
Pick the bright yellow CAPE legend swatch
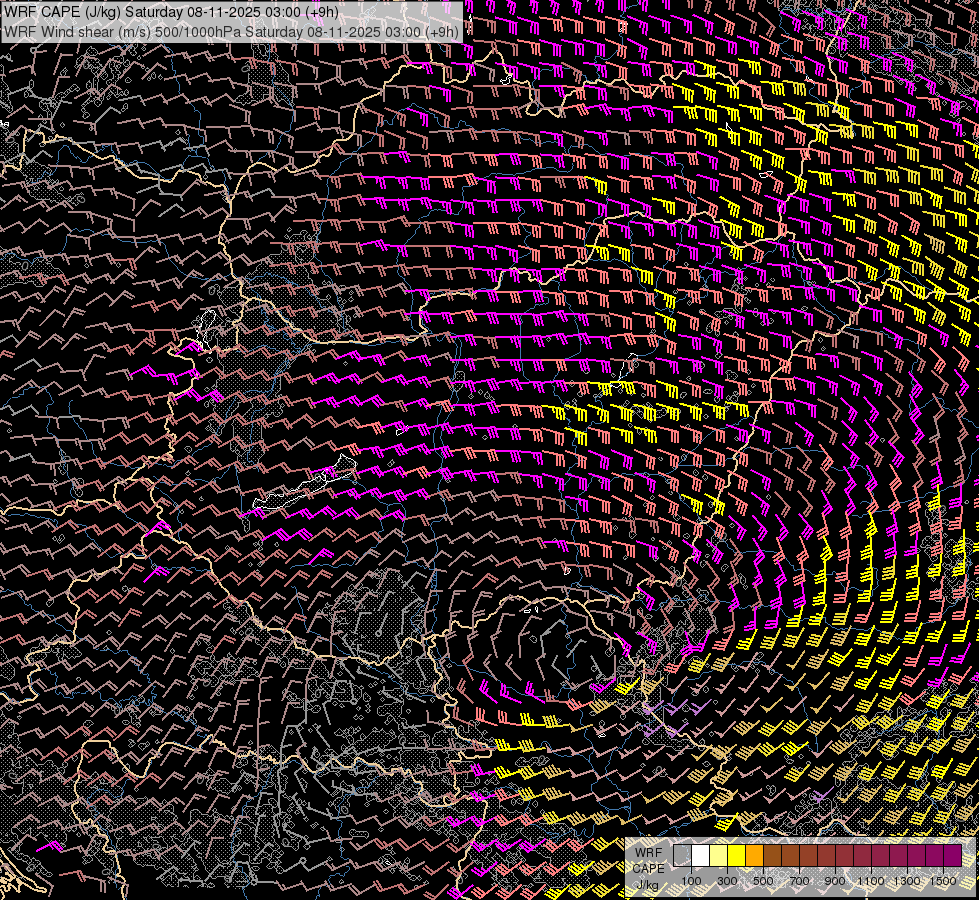736,855
